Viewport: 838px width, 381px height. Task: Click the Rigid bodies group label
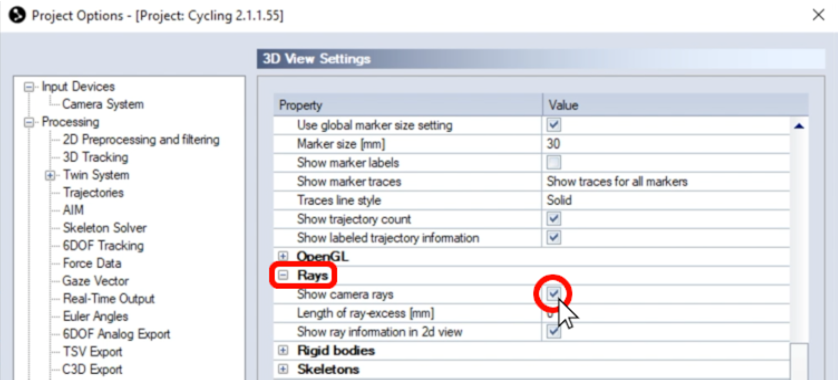[336, 351]
